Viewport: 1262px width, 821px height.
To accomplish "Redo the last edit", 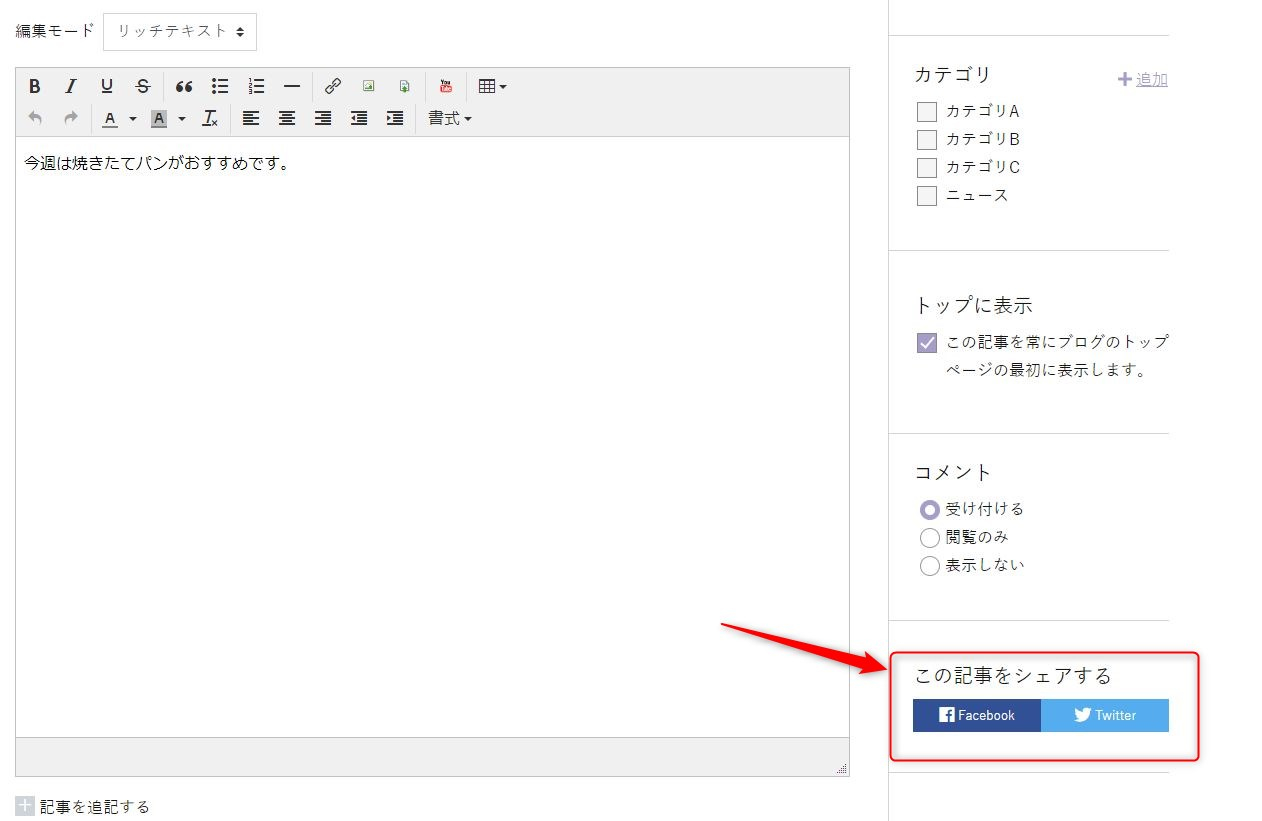I will tap(71, 118).
